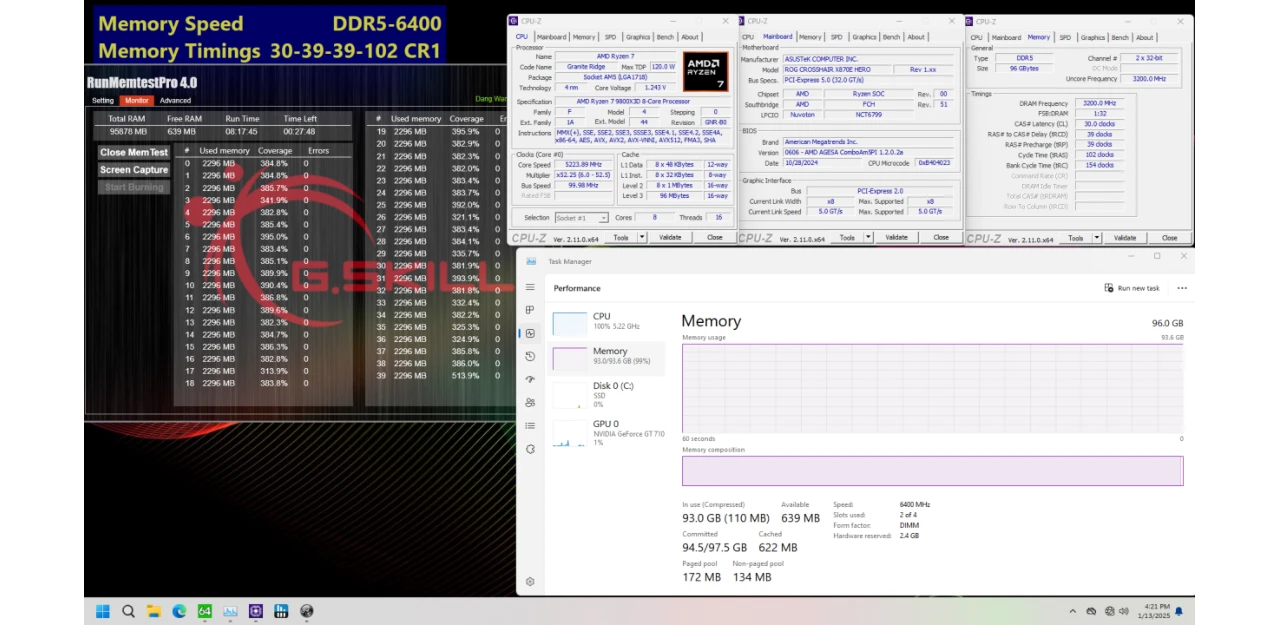The height and width of the screenshot is (625, 1280).
Task: Click the Core Speed value 5223.89 MHz
Action: click(583, 164)
